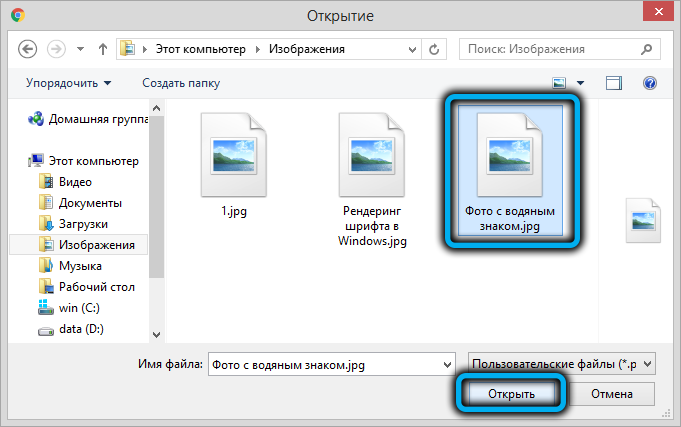Click the 'Отмена' button
Screen dimensions: 681x427
coord(612,394)
